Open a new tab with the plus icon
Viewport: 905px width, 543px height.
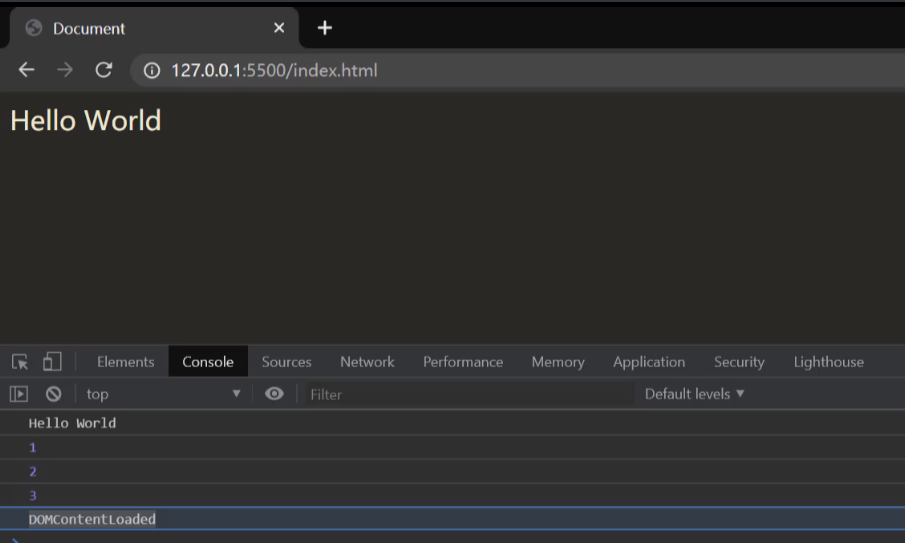tap(325, 28)
